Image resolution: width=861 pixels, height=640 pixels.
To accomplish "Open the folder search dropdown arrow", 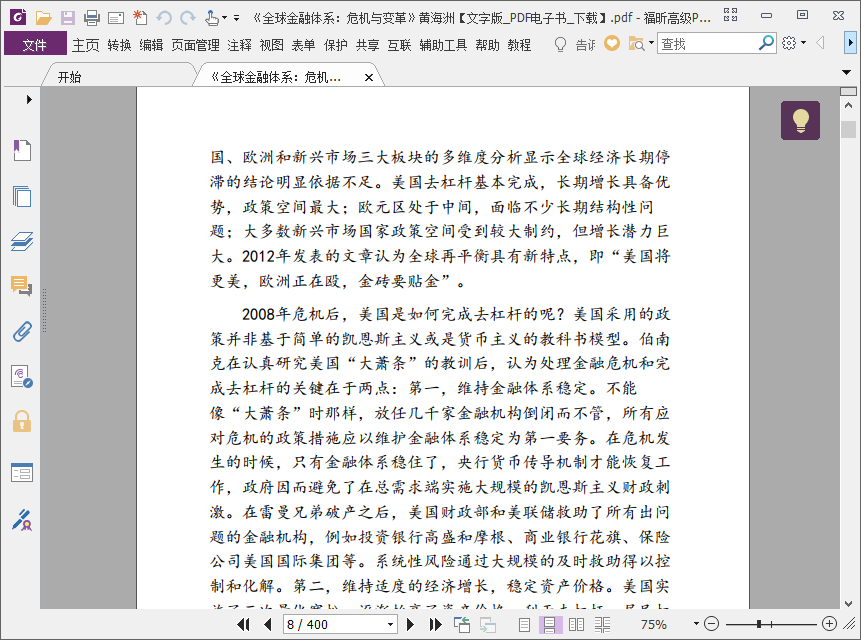I will click(651, 42).
